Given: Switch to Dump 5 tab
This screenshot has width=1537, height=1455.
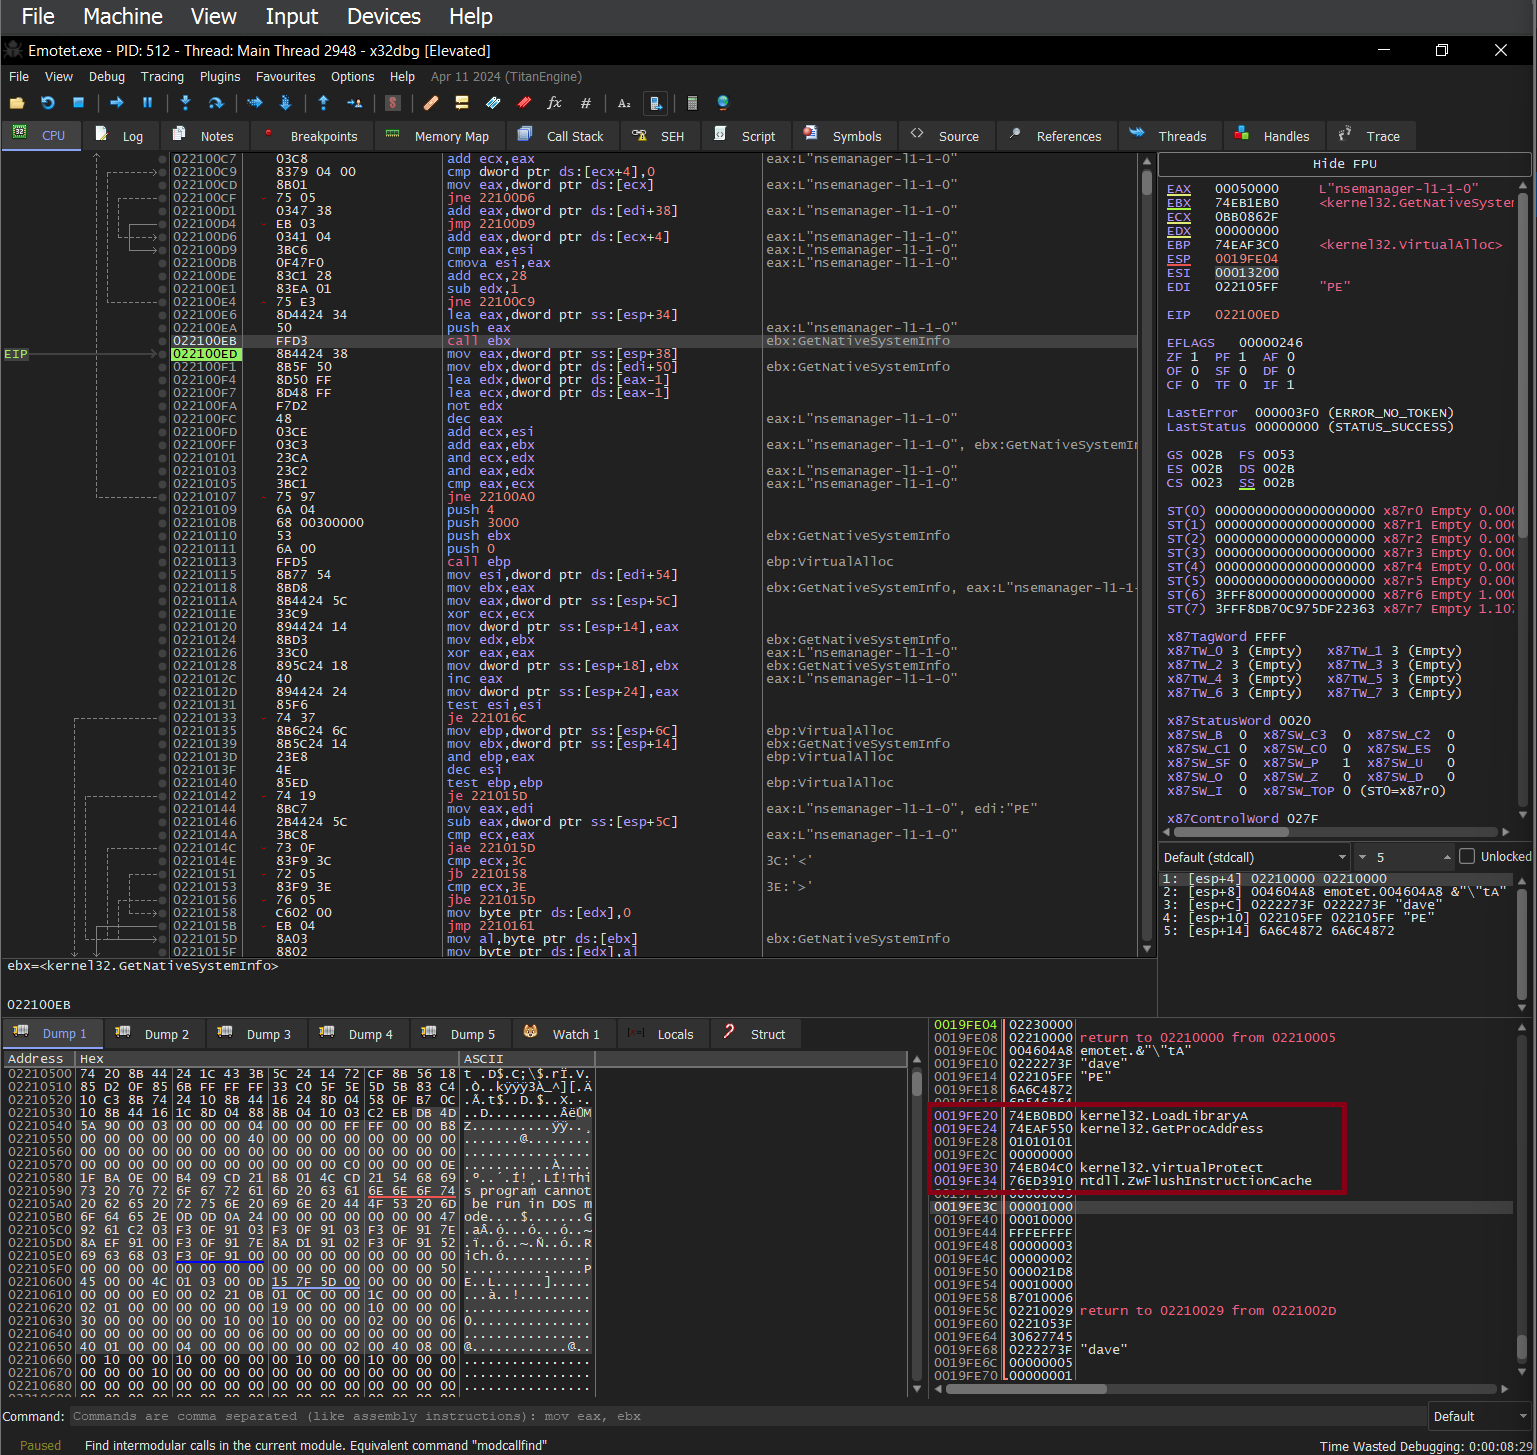Looking at the screenshot, I should click(x=460, y=1034).
